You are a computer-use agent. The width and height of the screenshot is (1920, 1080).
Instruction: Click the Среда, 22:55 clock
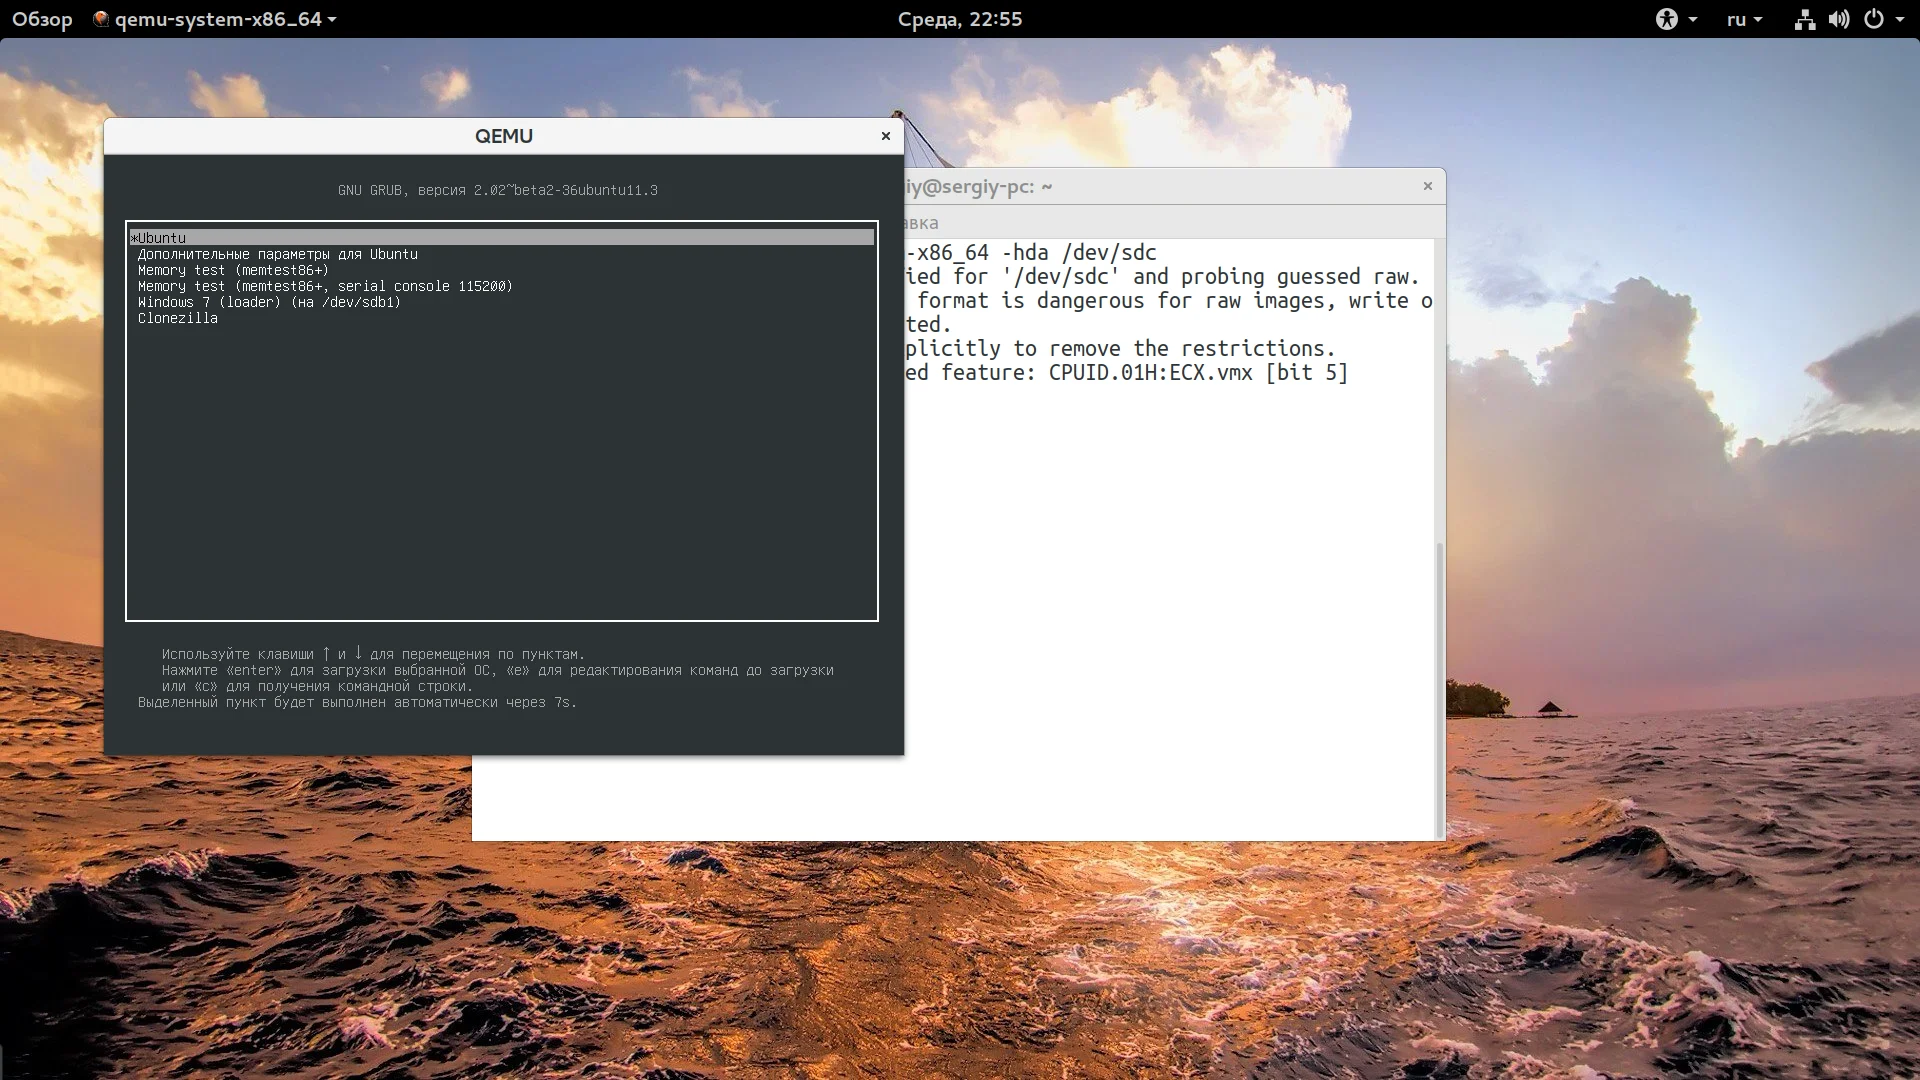(x=959, y=19)
